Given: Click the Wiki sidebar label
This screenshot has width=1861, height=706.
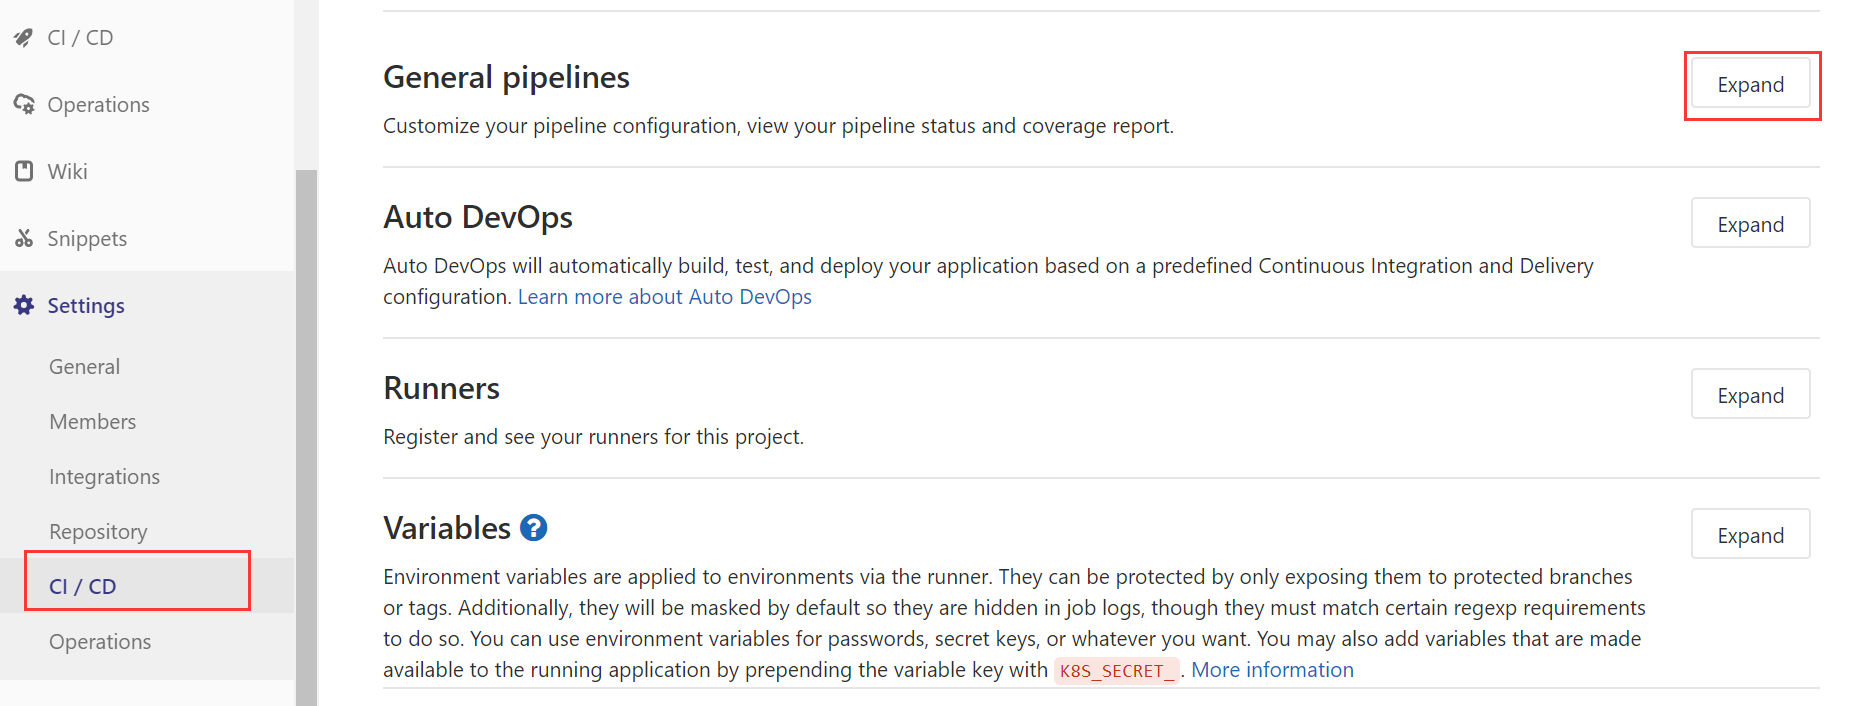Looking at the screenshot, I should (68, 172).
